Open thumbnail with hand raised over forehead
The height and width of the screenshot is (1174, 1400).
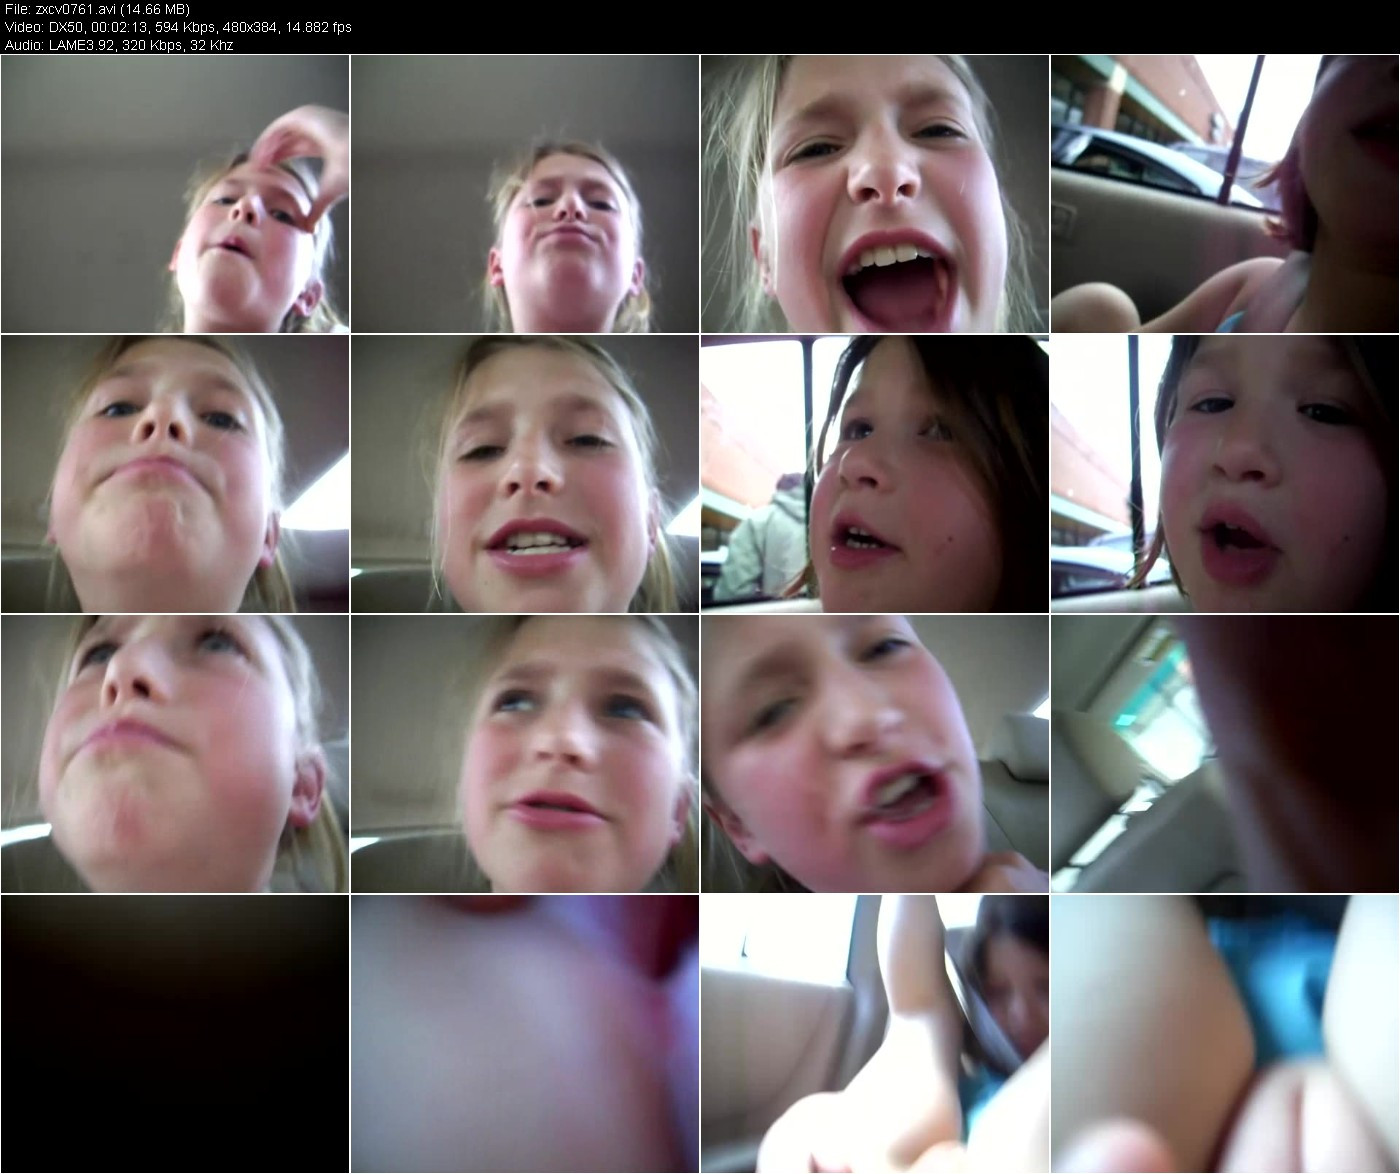175,194
